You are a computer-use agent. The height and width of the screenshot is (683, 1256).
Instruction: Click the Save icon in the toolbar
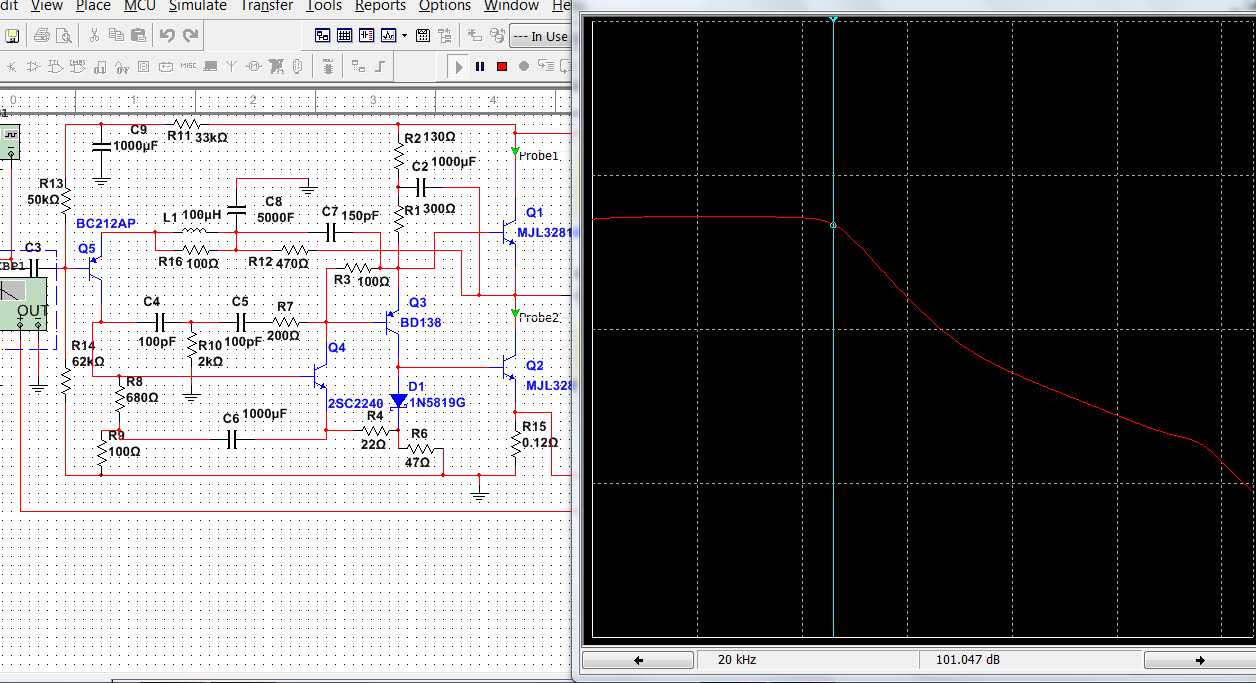click(13, 36)
